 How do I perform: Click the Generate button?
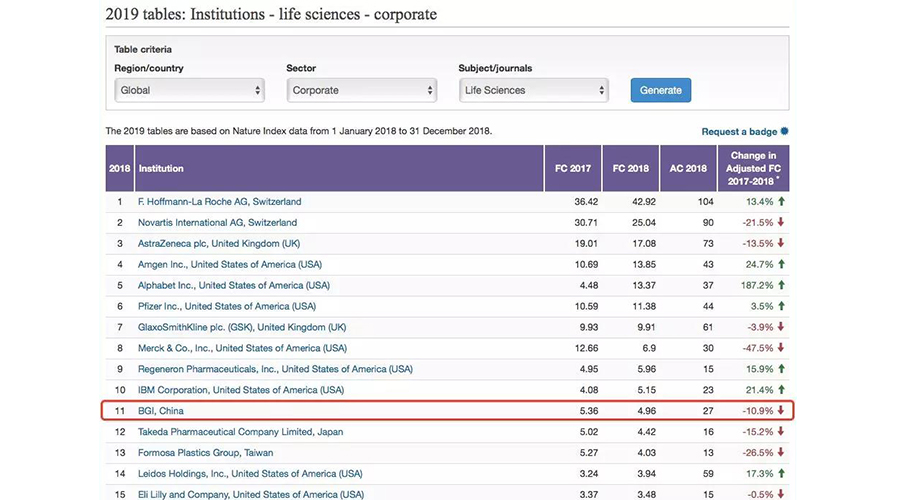[661, 90]
